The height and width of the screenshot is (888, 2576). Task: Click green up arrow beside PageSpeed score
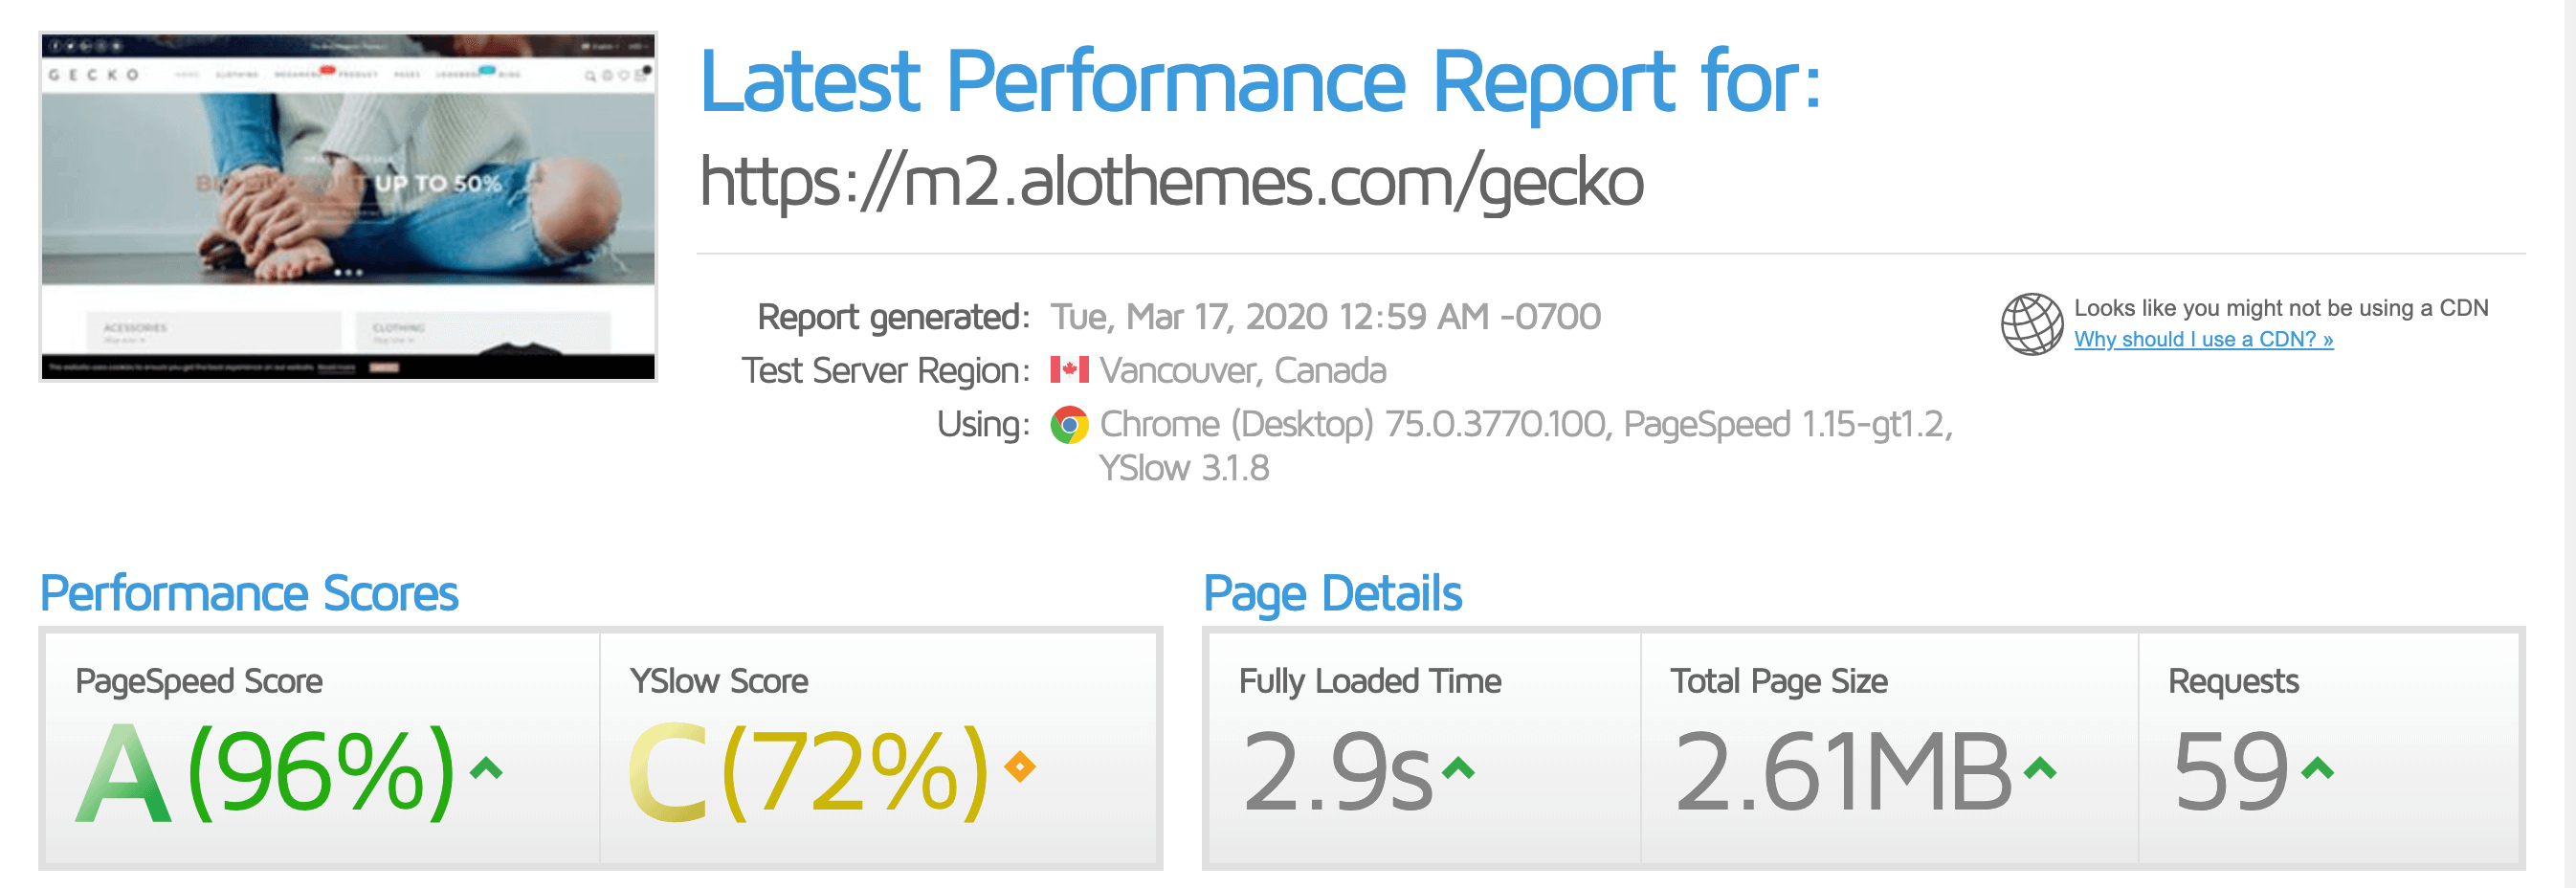tap(486, 768)
